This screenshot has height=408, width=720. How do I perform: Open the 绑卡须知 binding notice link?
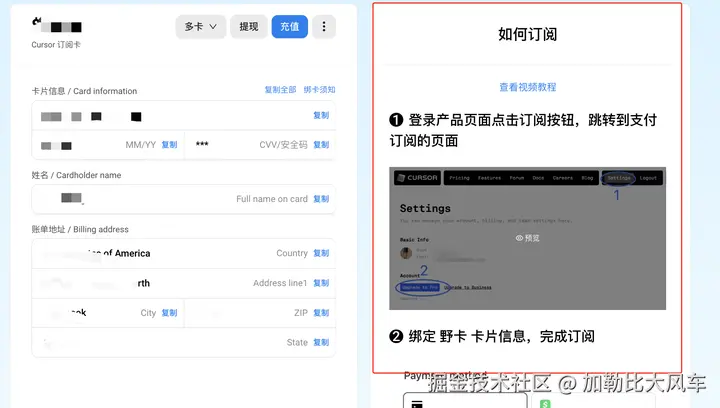(319, 89)
